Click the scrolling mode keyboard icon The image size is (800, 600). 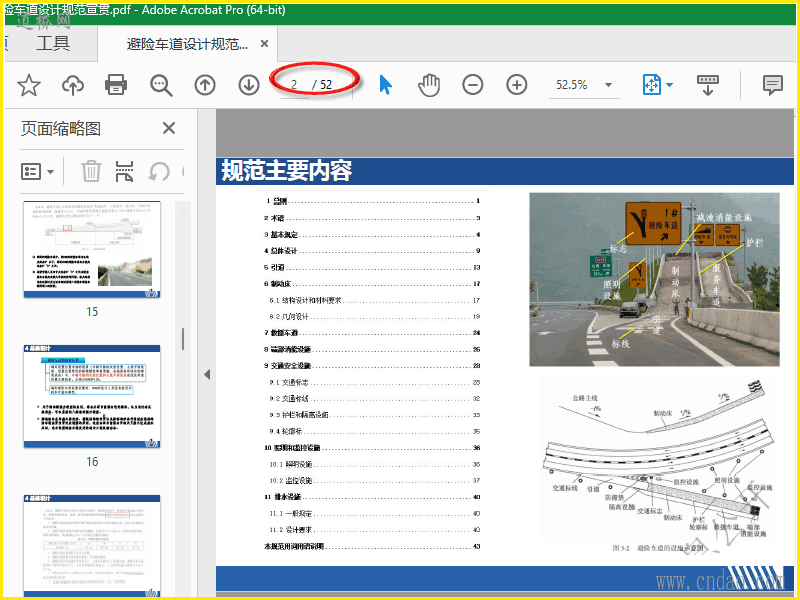point(708,85)
